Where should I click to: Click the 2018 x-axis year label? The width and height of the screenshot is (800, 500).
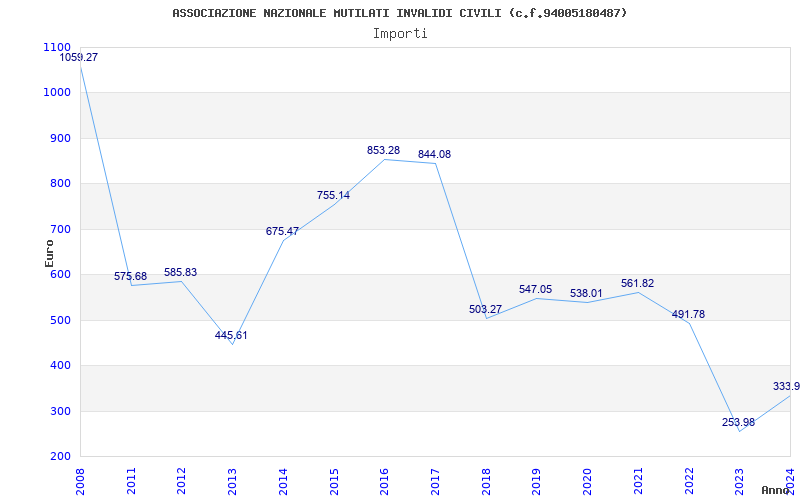[486, 481]
